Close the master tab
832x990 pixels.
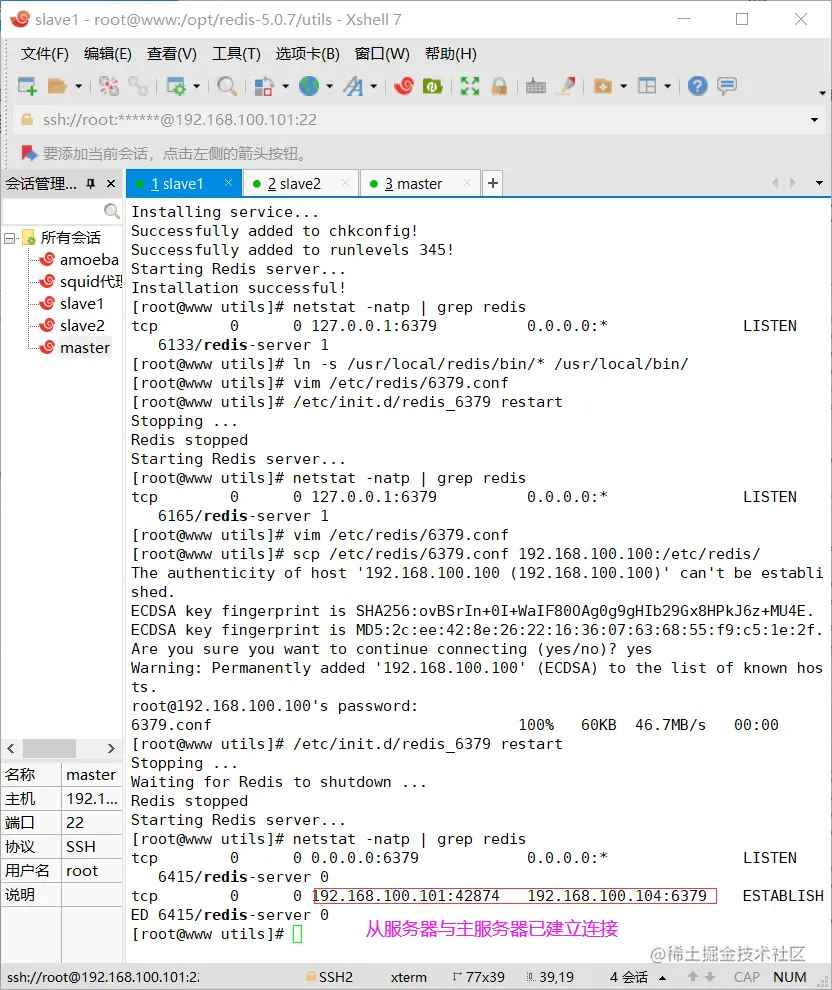tap(467, 183)
